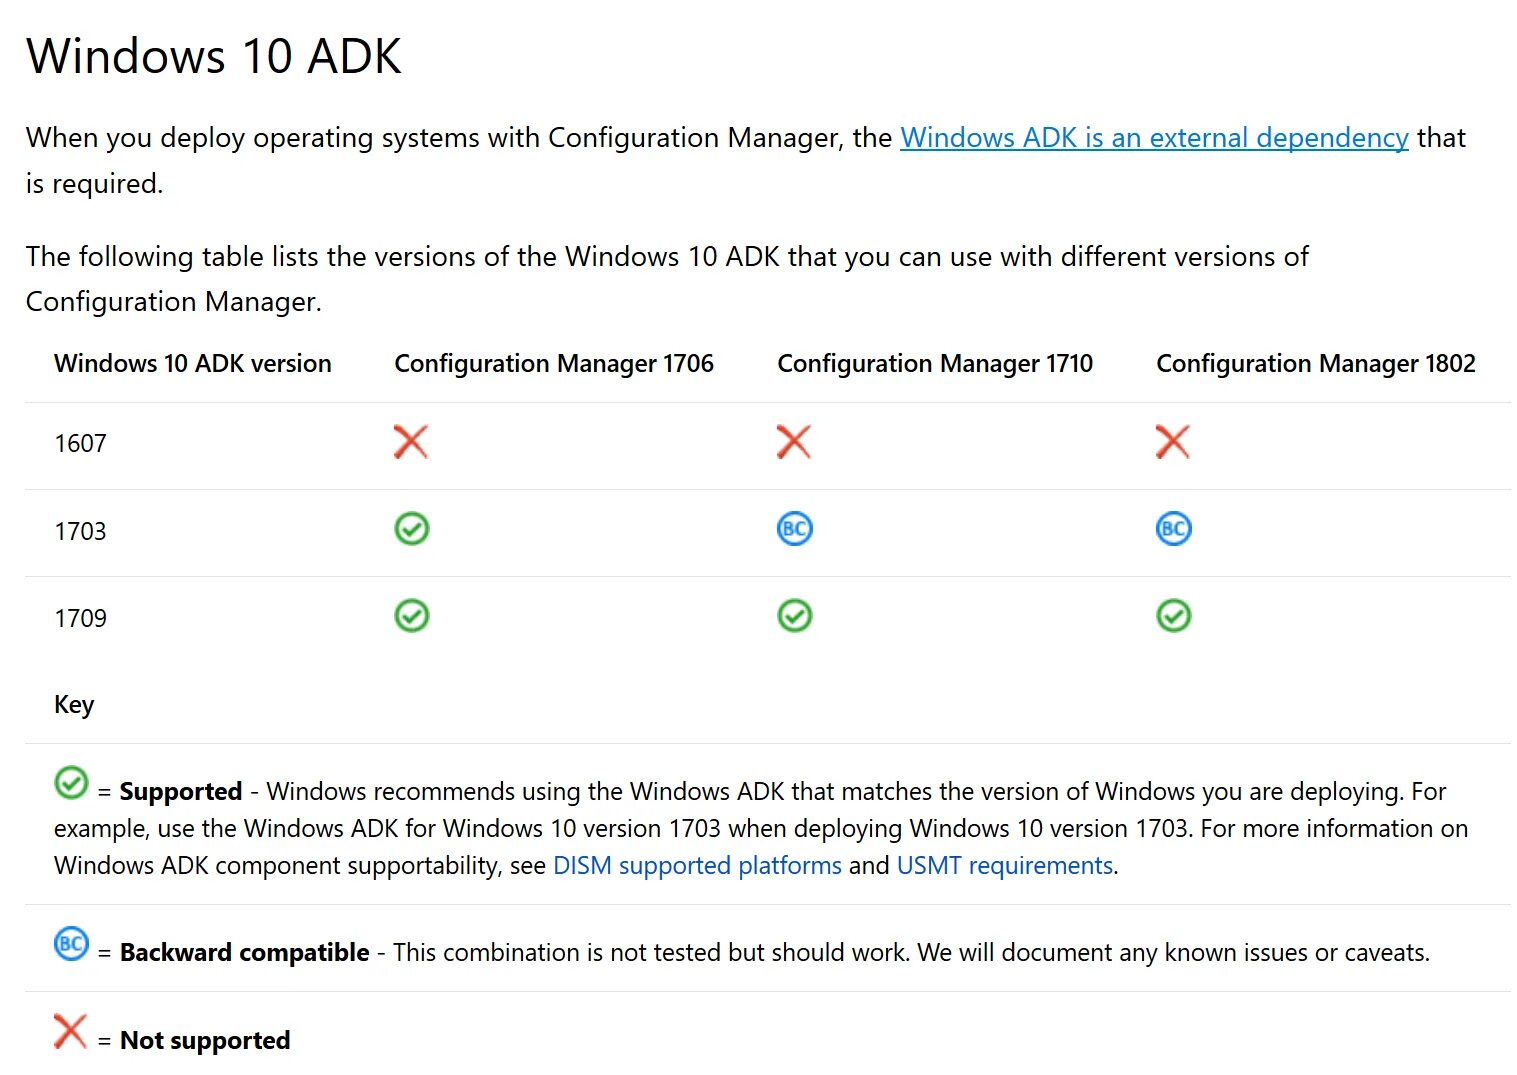Click the blue BC icon for 1703 under Manager 1802
The width and height of the screenshot is (1517, 1075).
1173,528
